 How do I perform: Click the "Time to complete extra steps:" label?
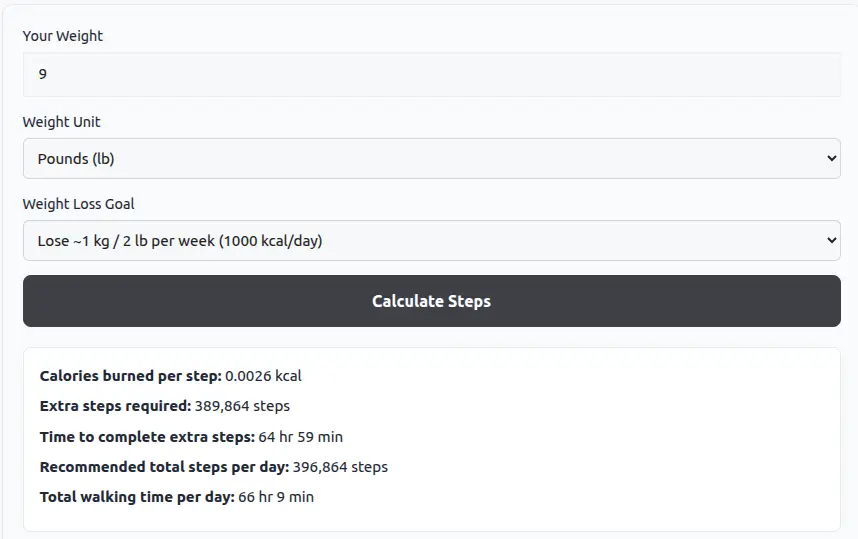tap(147, 437)
